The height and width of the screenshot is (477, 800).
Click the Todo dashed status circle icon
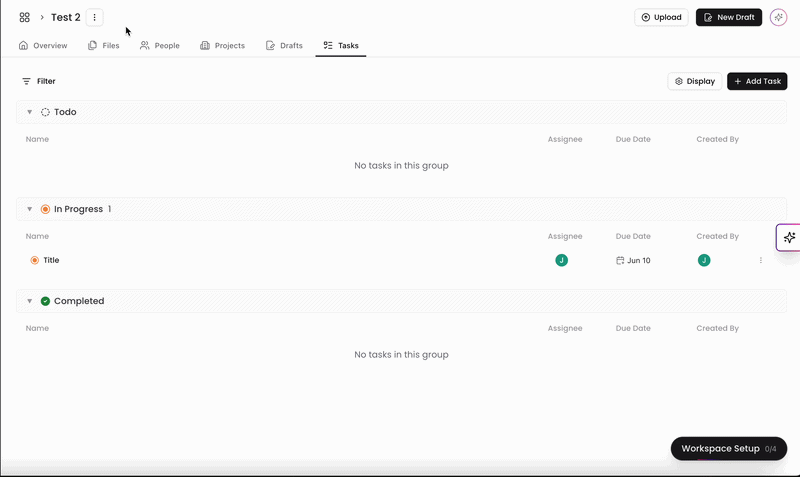pyautogui.click(x=45, y=112)
